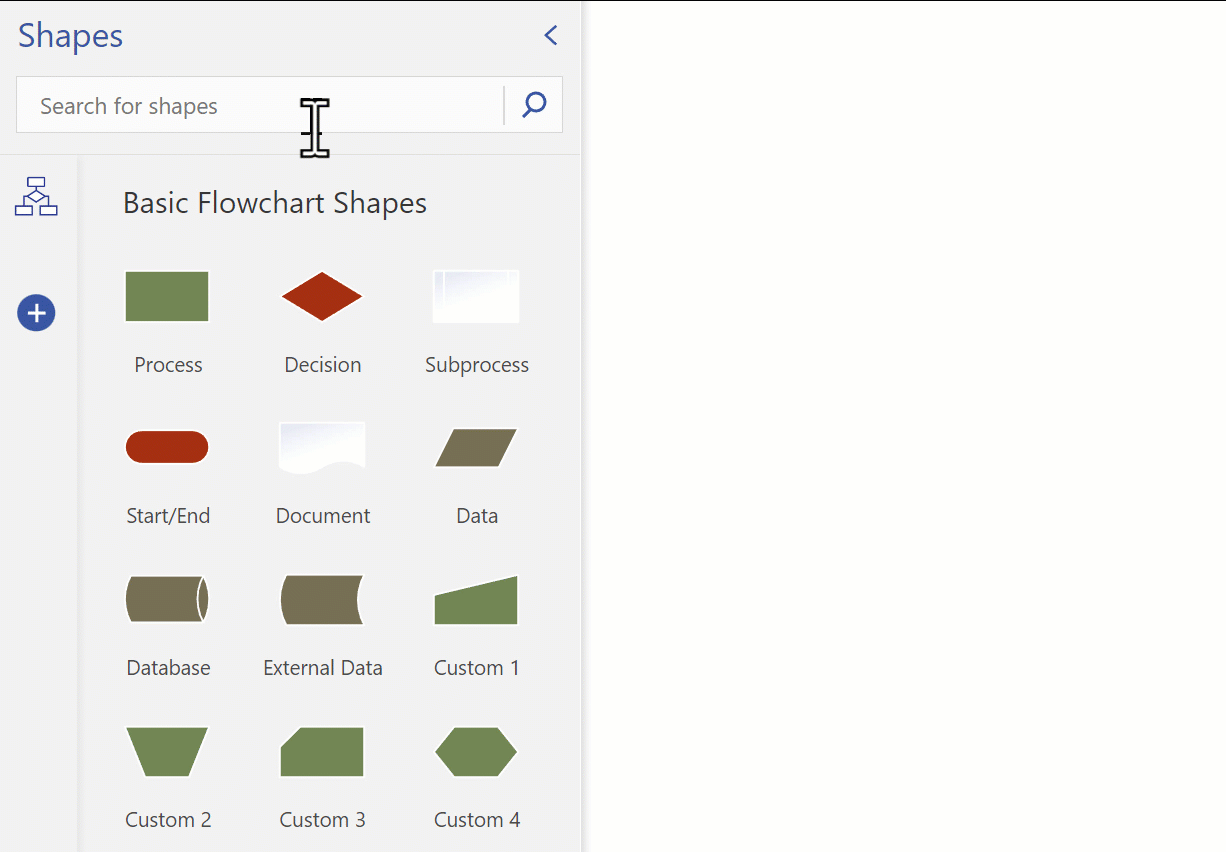The width and height of the screenshot is (1226, 852).
Task: Select the Start/End shape
Action: pos(166,447)
